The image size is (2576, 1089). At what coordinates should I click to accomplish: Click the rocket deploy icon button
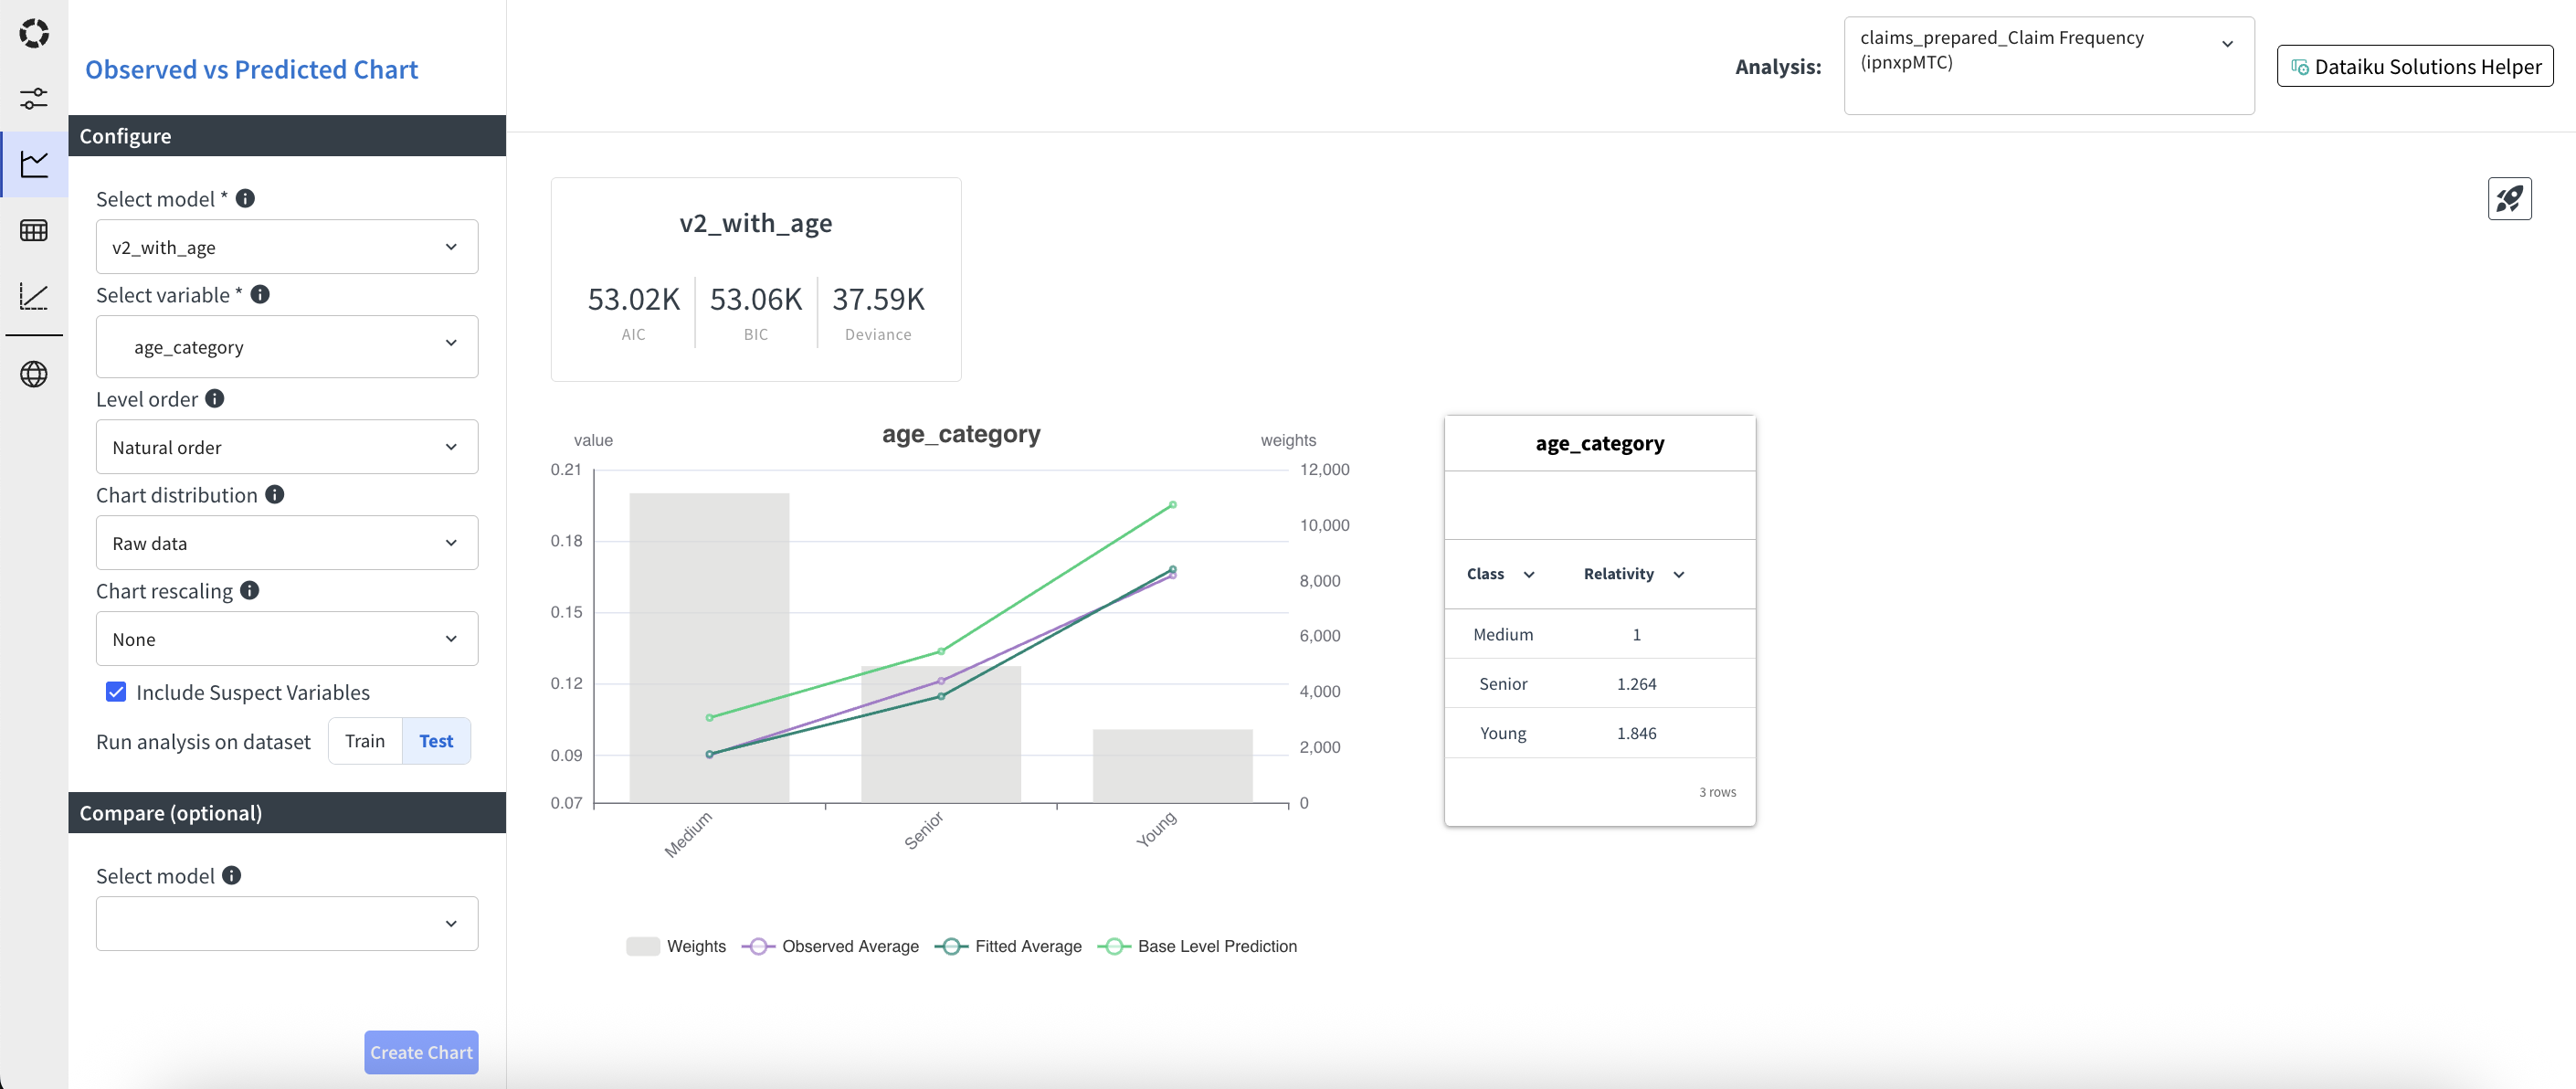pos(2508,199)
